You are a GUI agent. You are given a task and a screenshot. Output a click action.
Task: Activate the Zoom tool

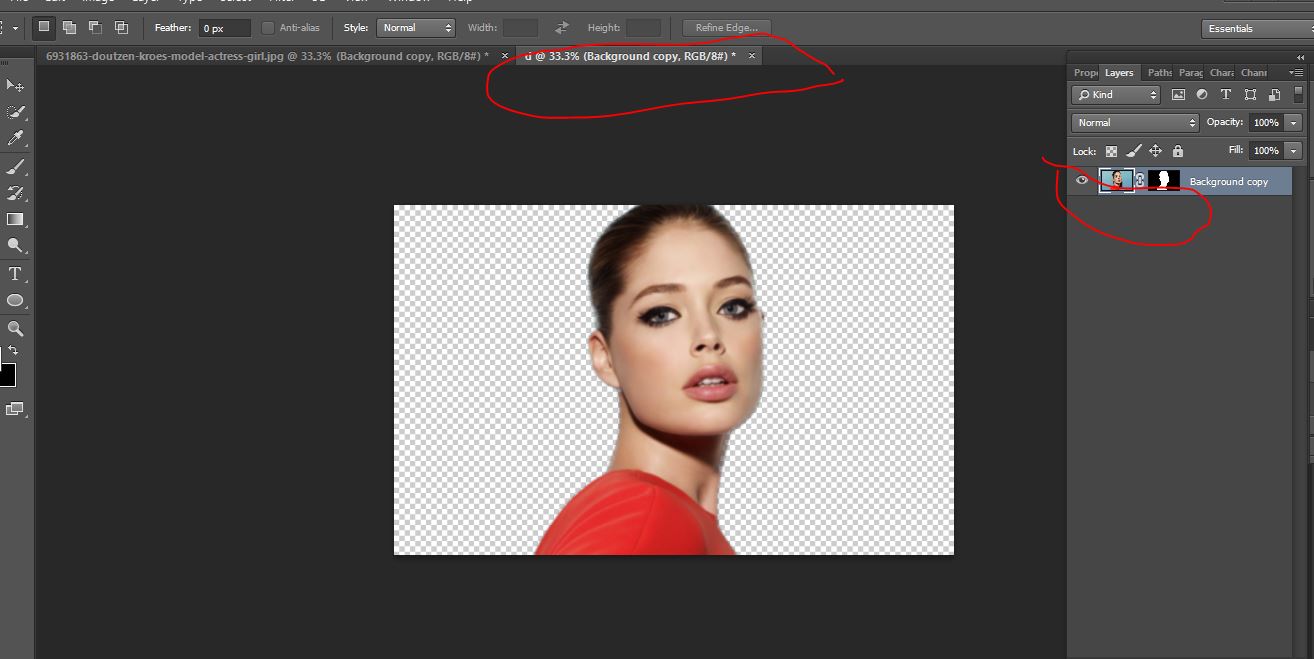point(15,327)
